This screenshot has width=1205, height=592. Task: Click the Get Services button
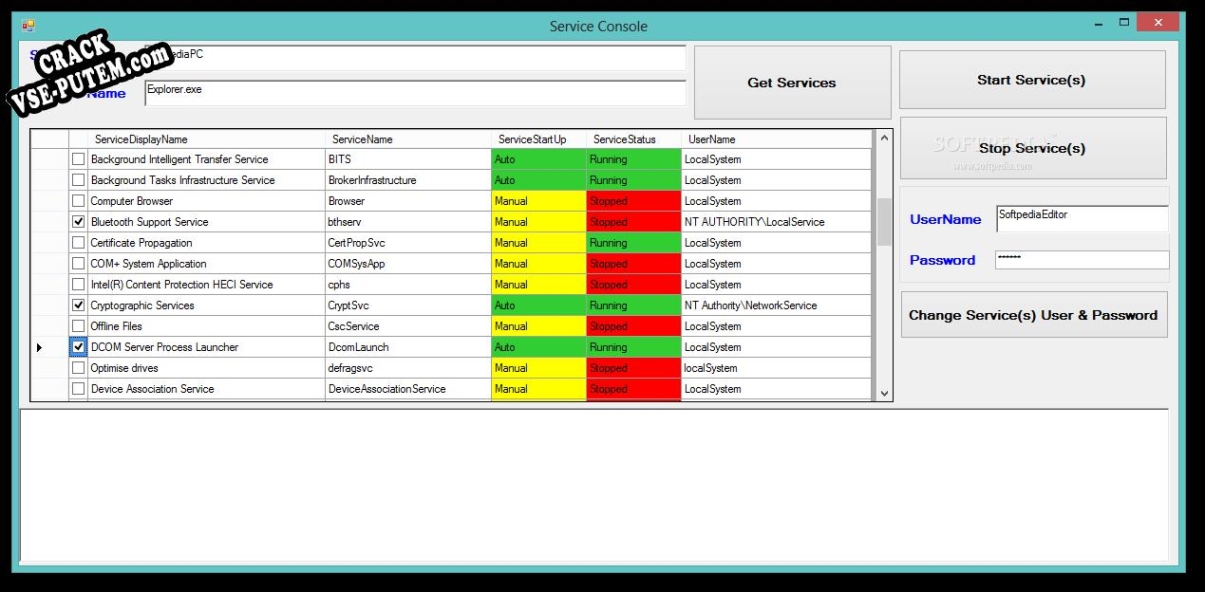792,83
